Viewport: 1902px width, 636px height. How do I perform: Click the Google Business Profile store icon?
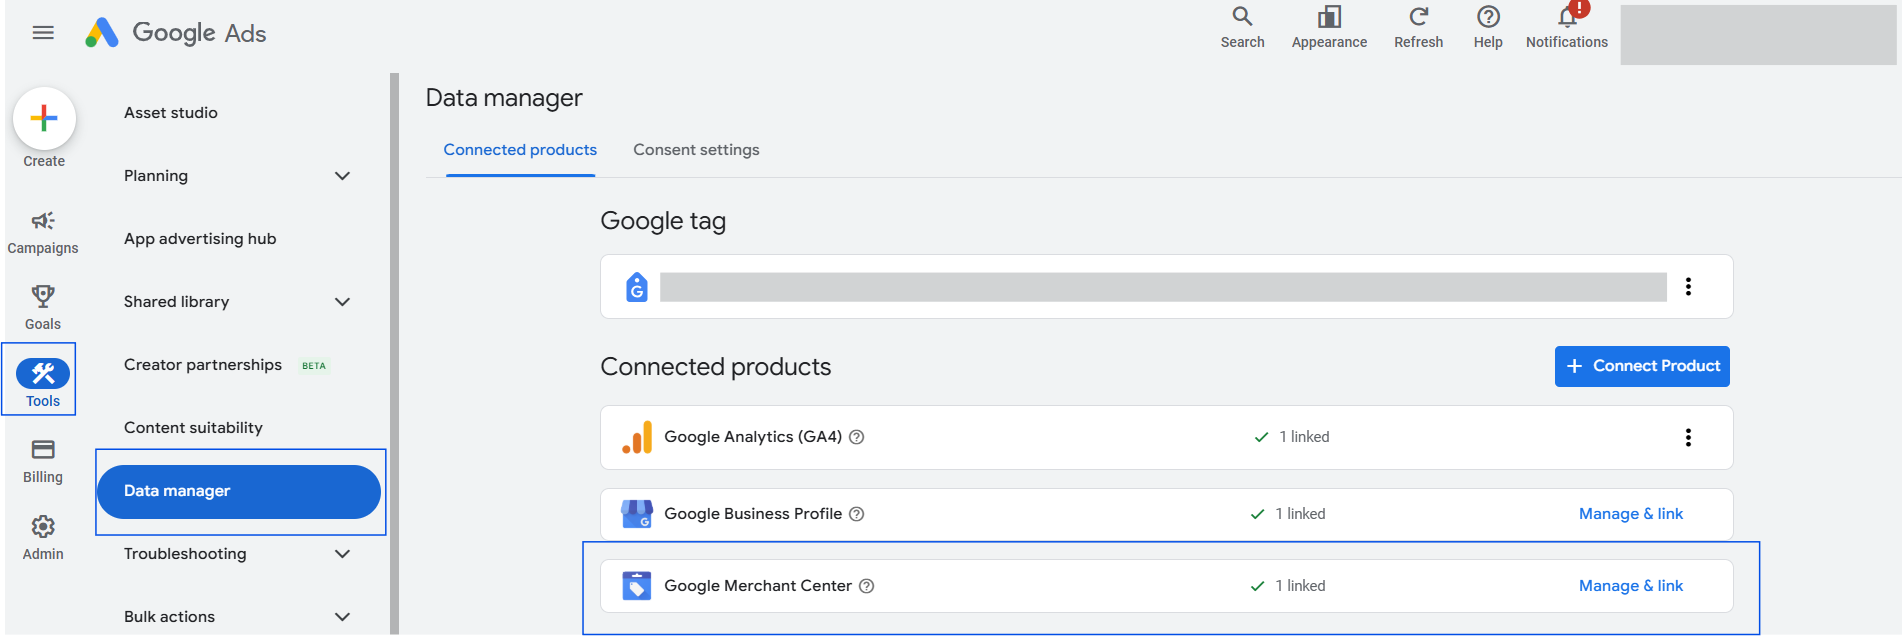637,514
